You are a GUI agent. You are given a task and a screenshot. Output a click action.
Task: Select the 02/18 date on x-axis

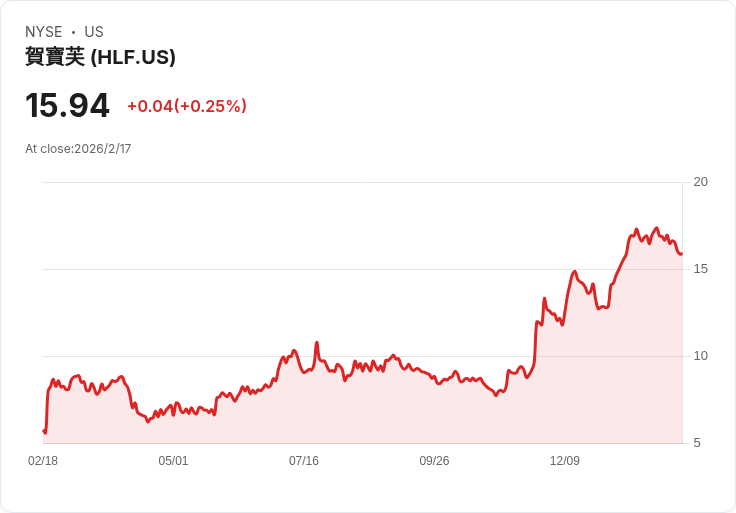pos(43,461)
